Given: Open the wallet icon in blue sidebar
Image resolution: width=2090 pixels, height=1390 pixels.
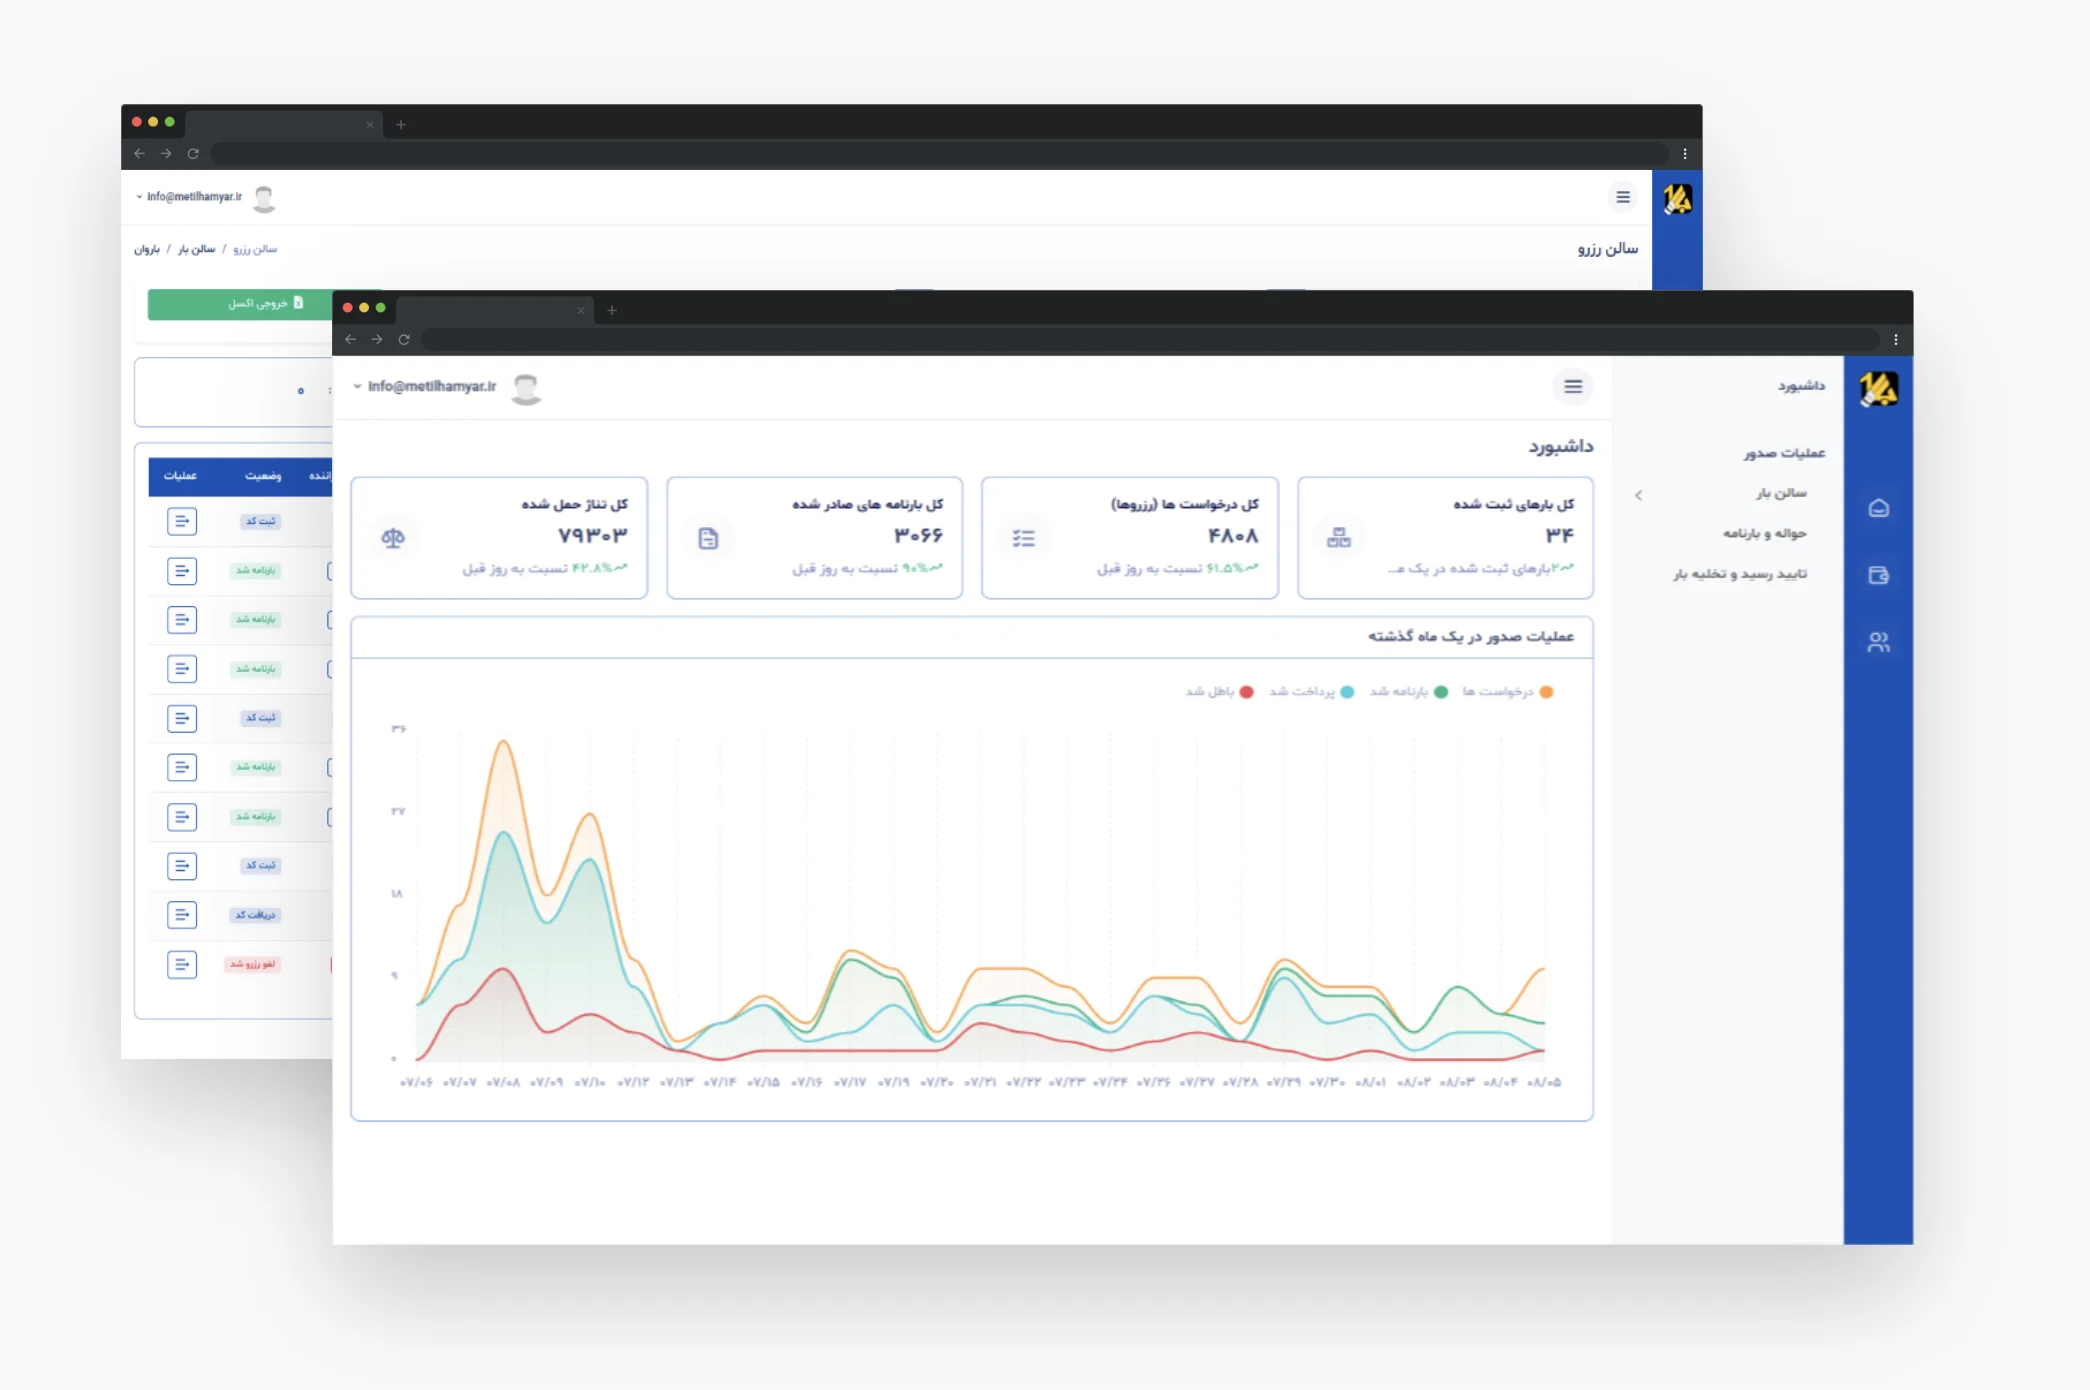Looking at the screenshot, I should (1878, 575).
